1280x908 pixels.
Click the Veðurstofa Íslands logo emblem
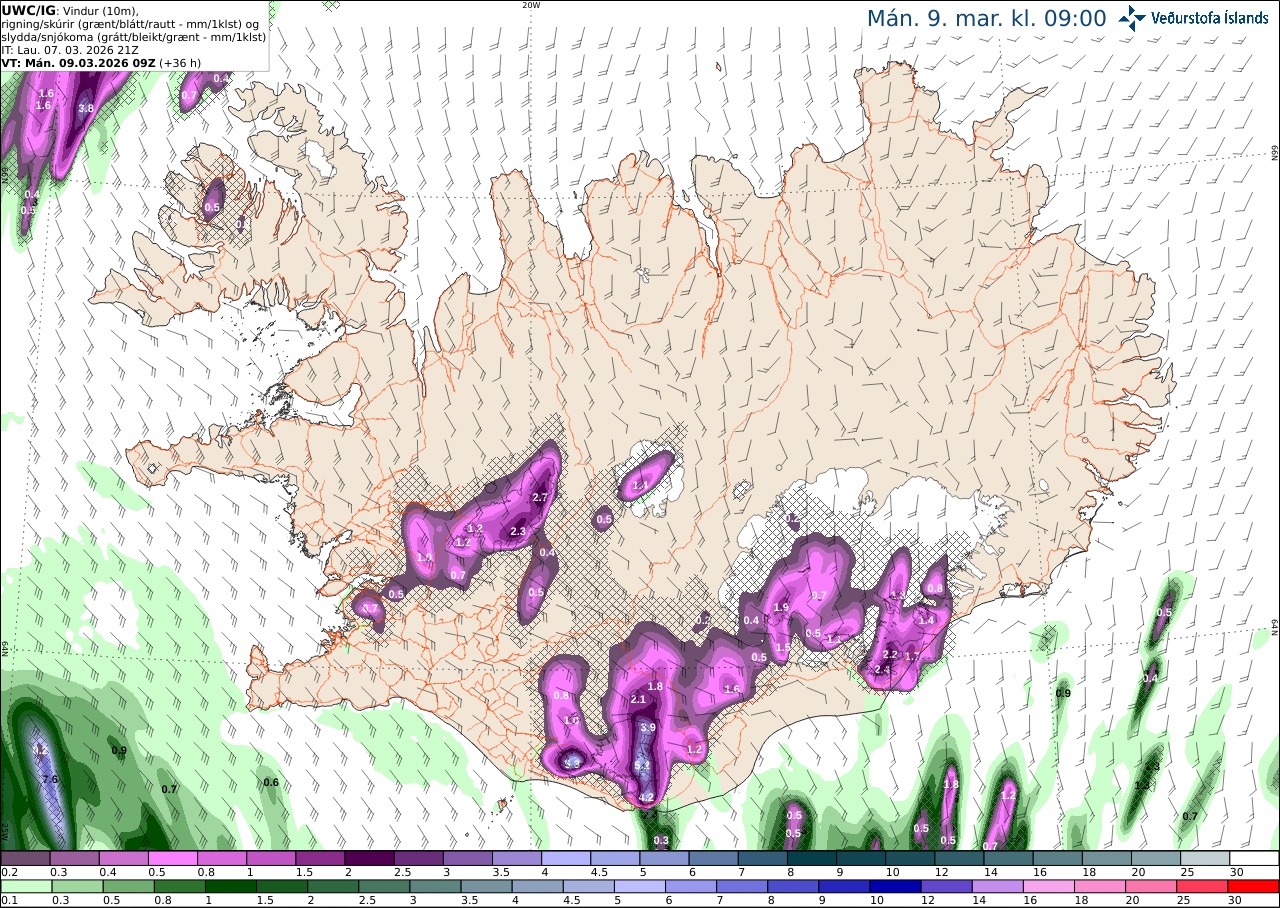click(1132, 18)
